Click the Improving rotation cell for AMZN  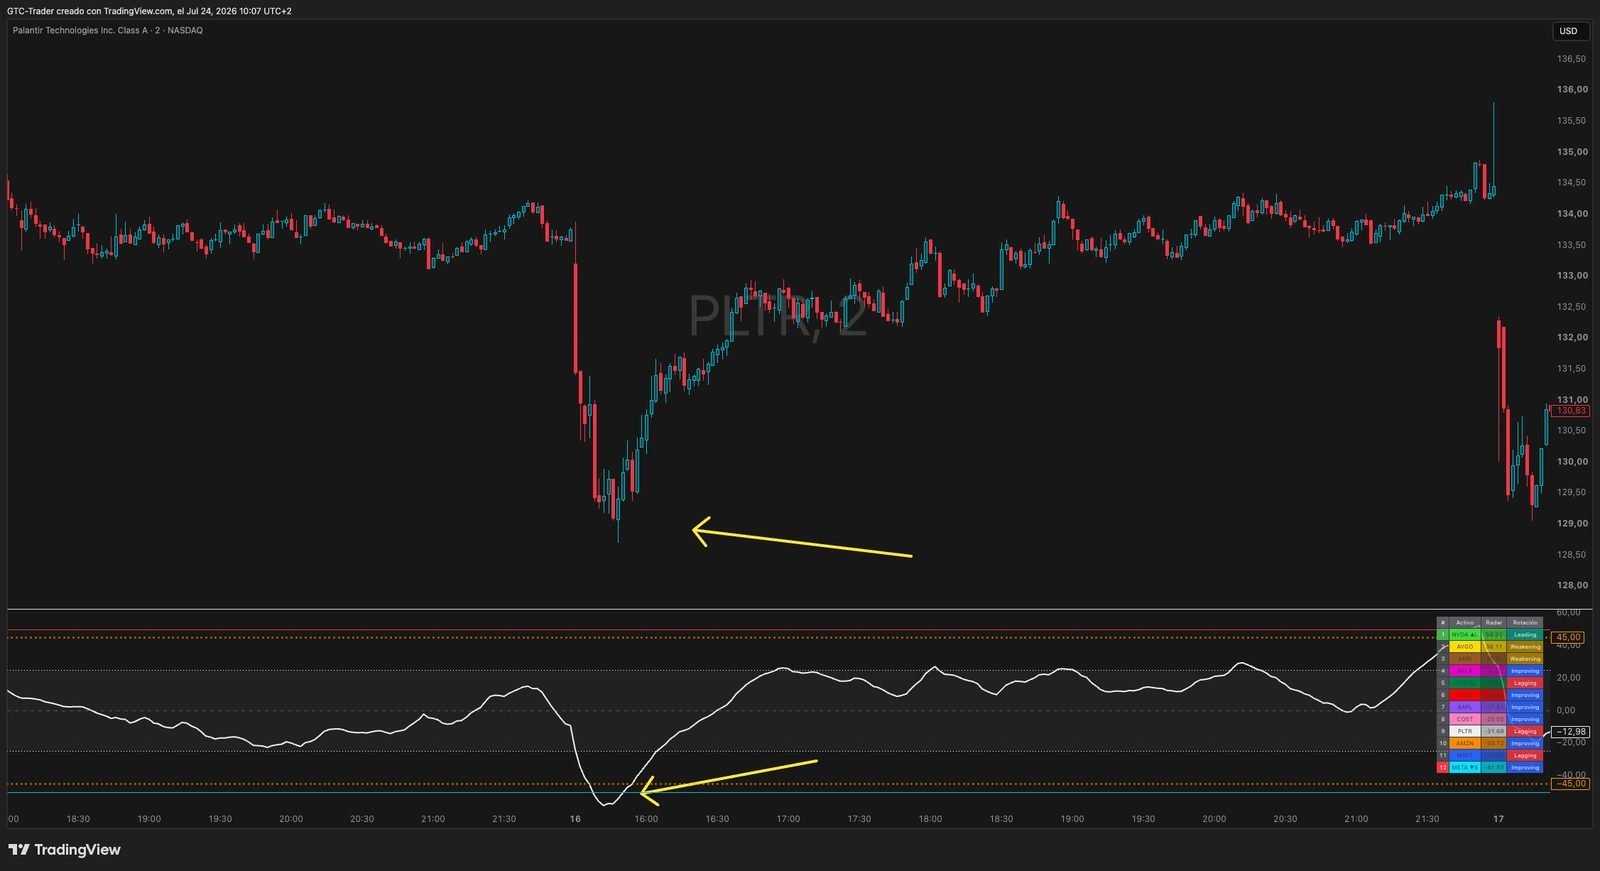[1525, 743]
